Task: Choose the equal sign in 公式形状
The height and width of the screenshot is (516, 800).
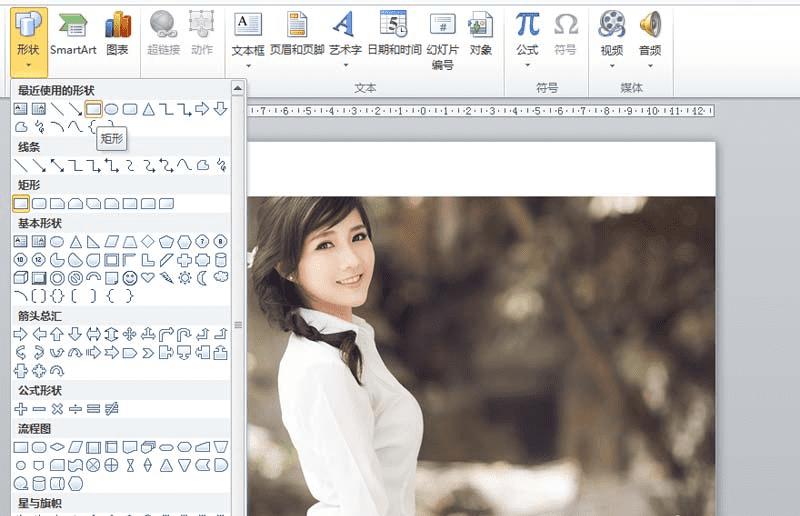Action: 93,409
